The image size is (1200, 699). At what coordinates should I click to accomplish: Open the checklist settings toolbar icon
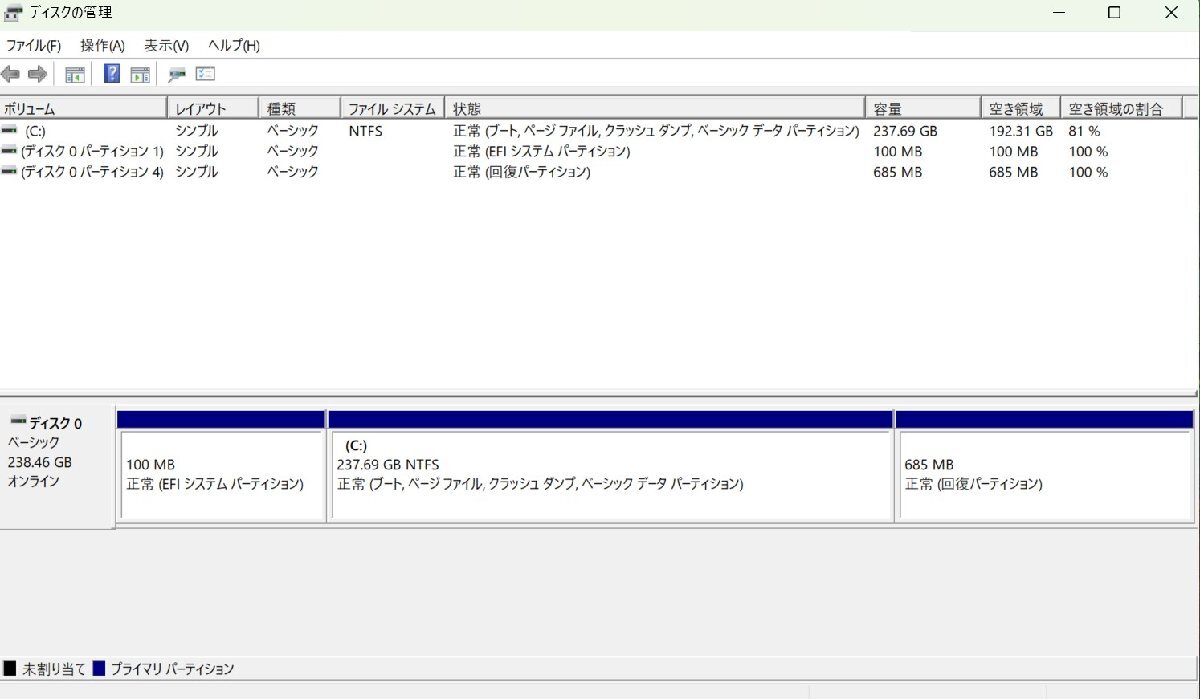206,74
